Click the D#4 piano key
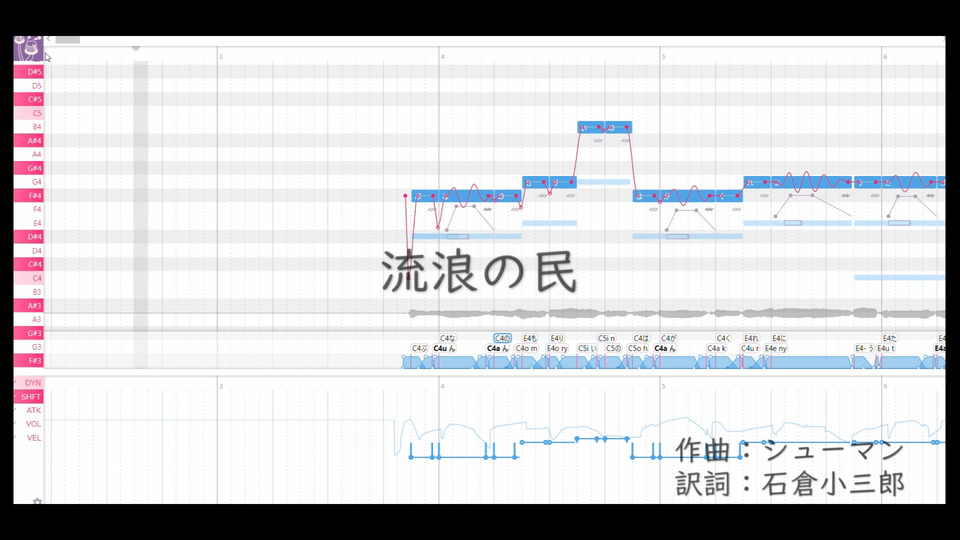 pos(29,236)
